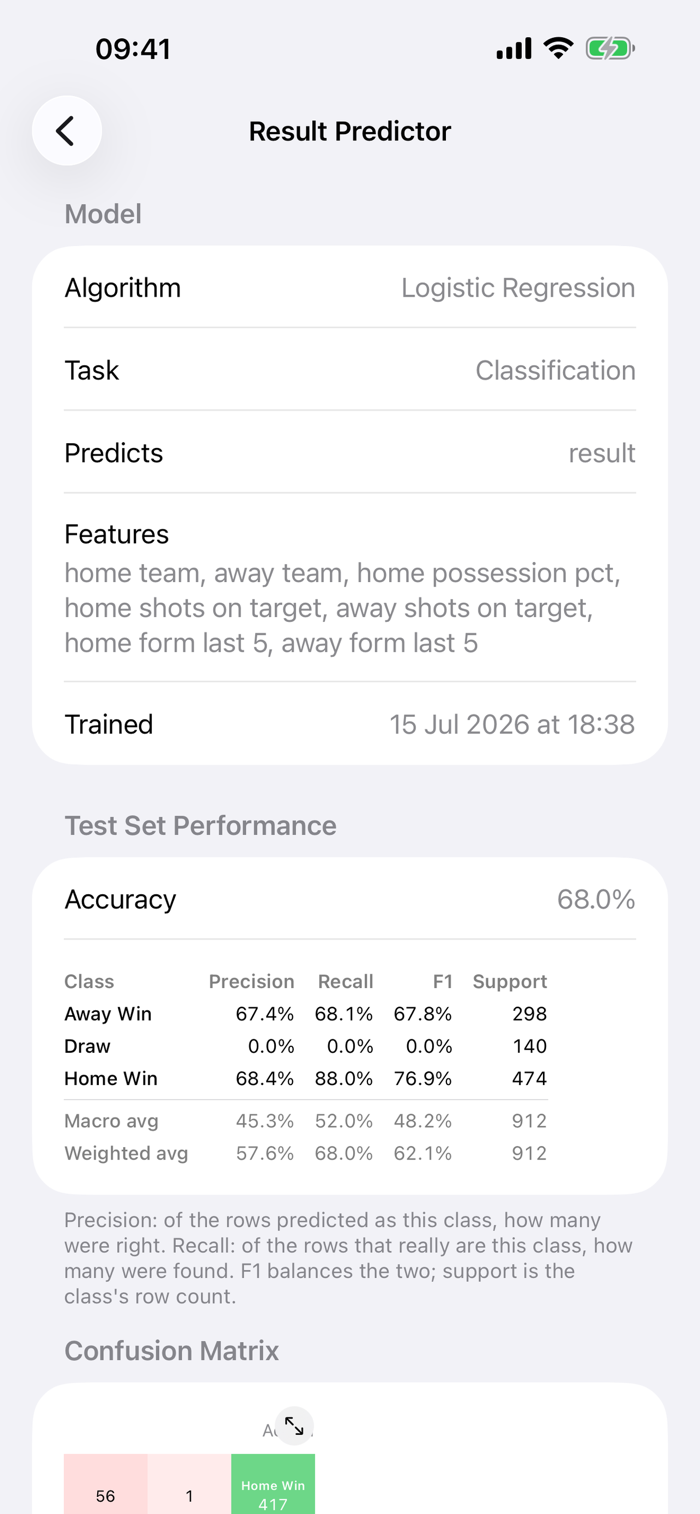Tap the Wi-Fi status icon

(x=558, y=48)
